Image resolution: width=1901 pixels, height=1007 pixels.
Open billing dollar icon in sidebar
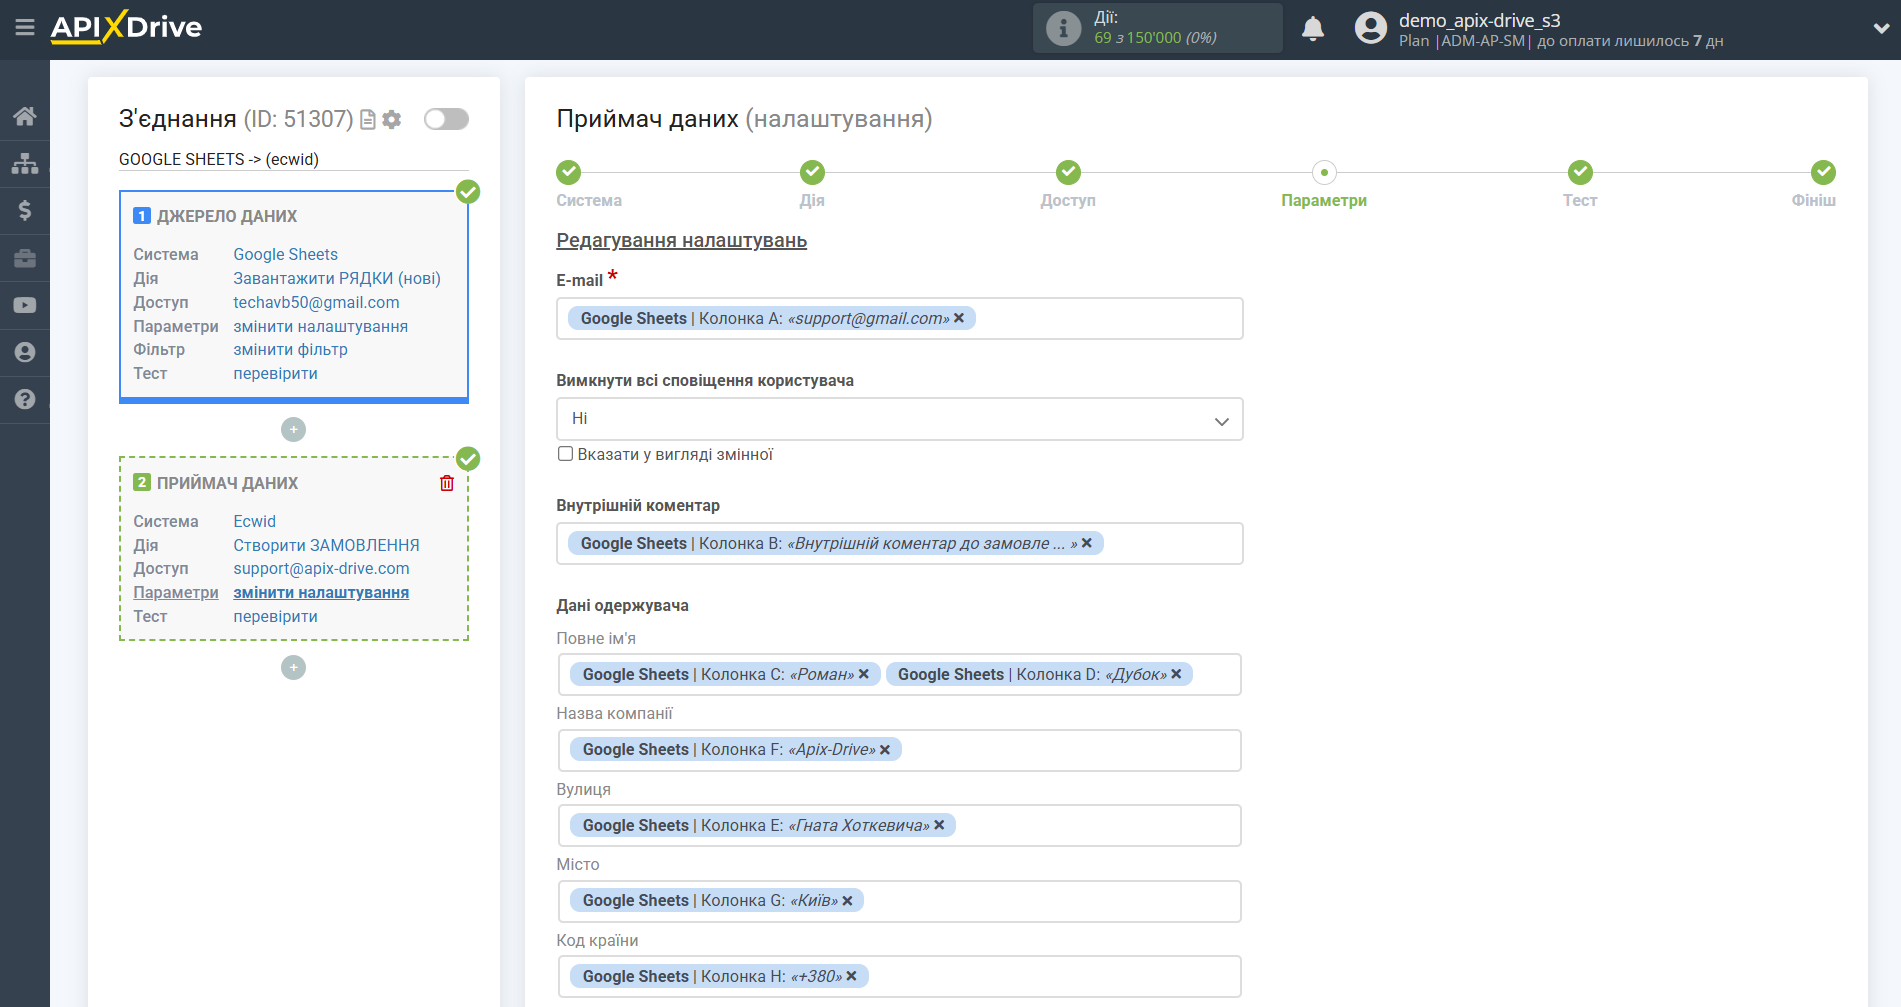[25, 210]
